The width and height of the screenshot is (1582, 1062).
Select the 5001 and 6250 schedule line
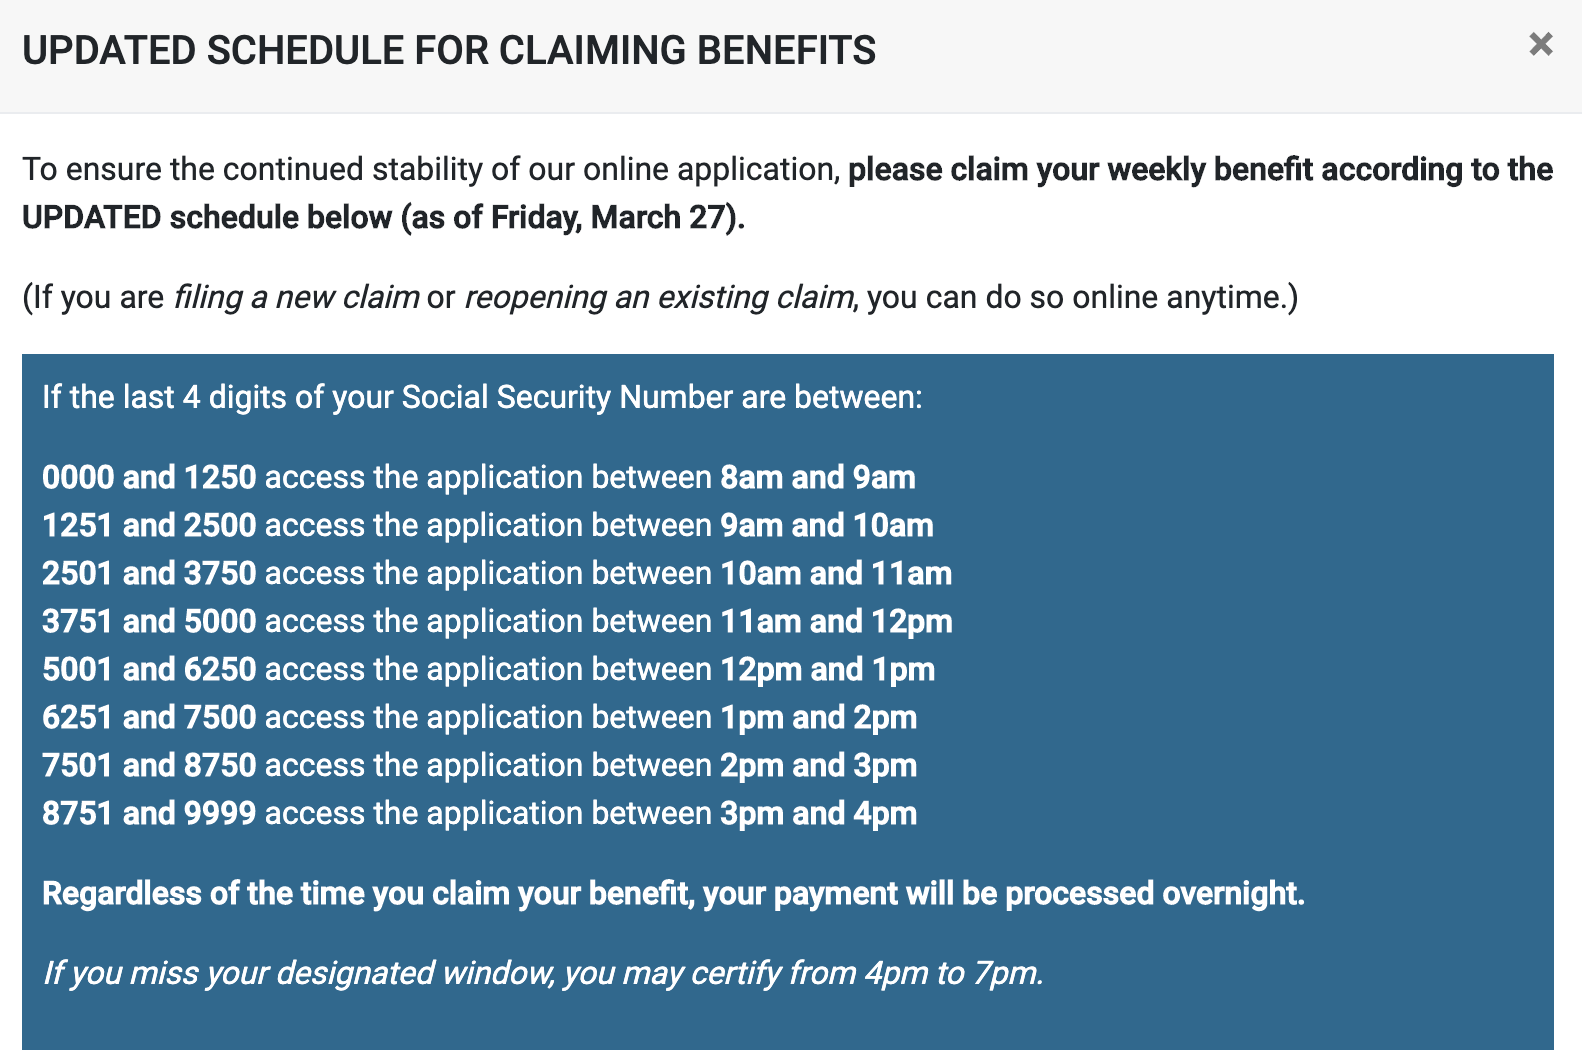[x=489, y=669]
